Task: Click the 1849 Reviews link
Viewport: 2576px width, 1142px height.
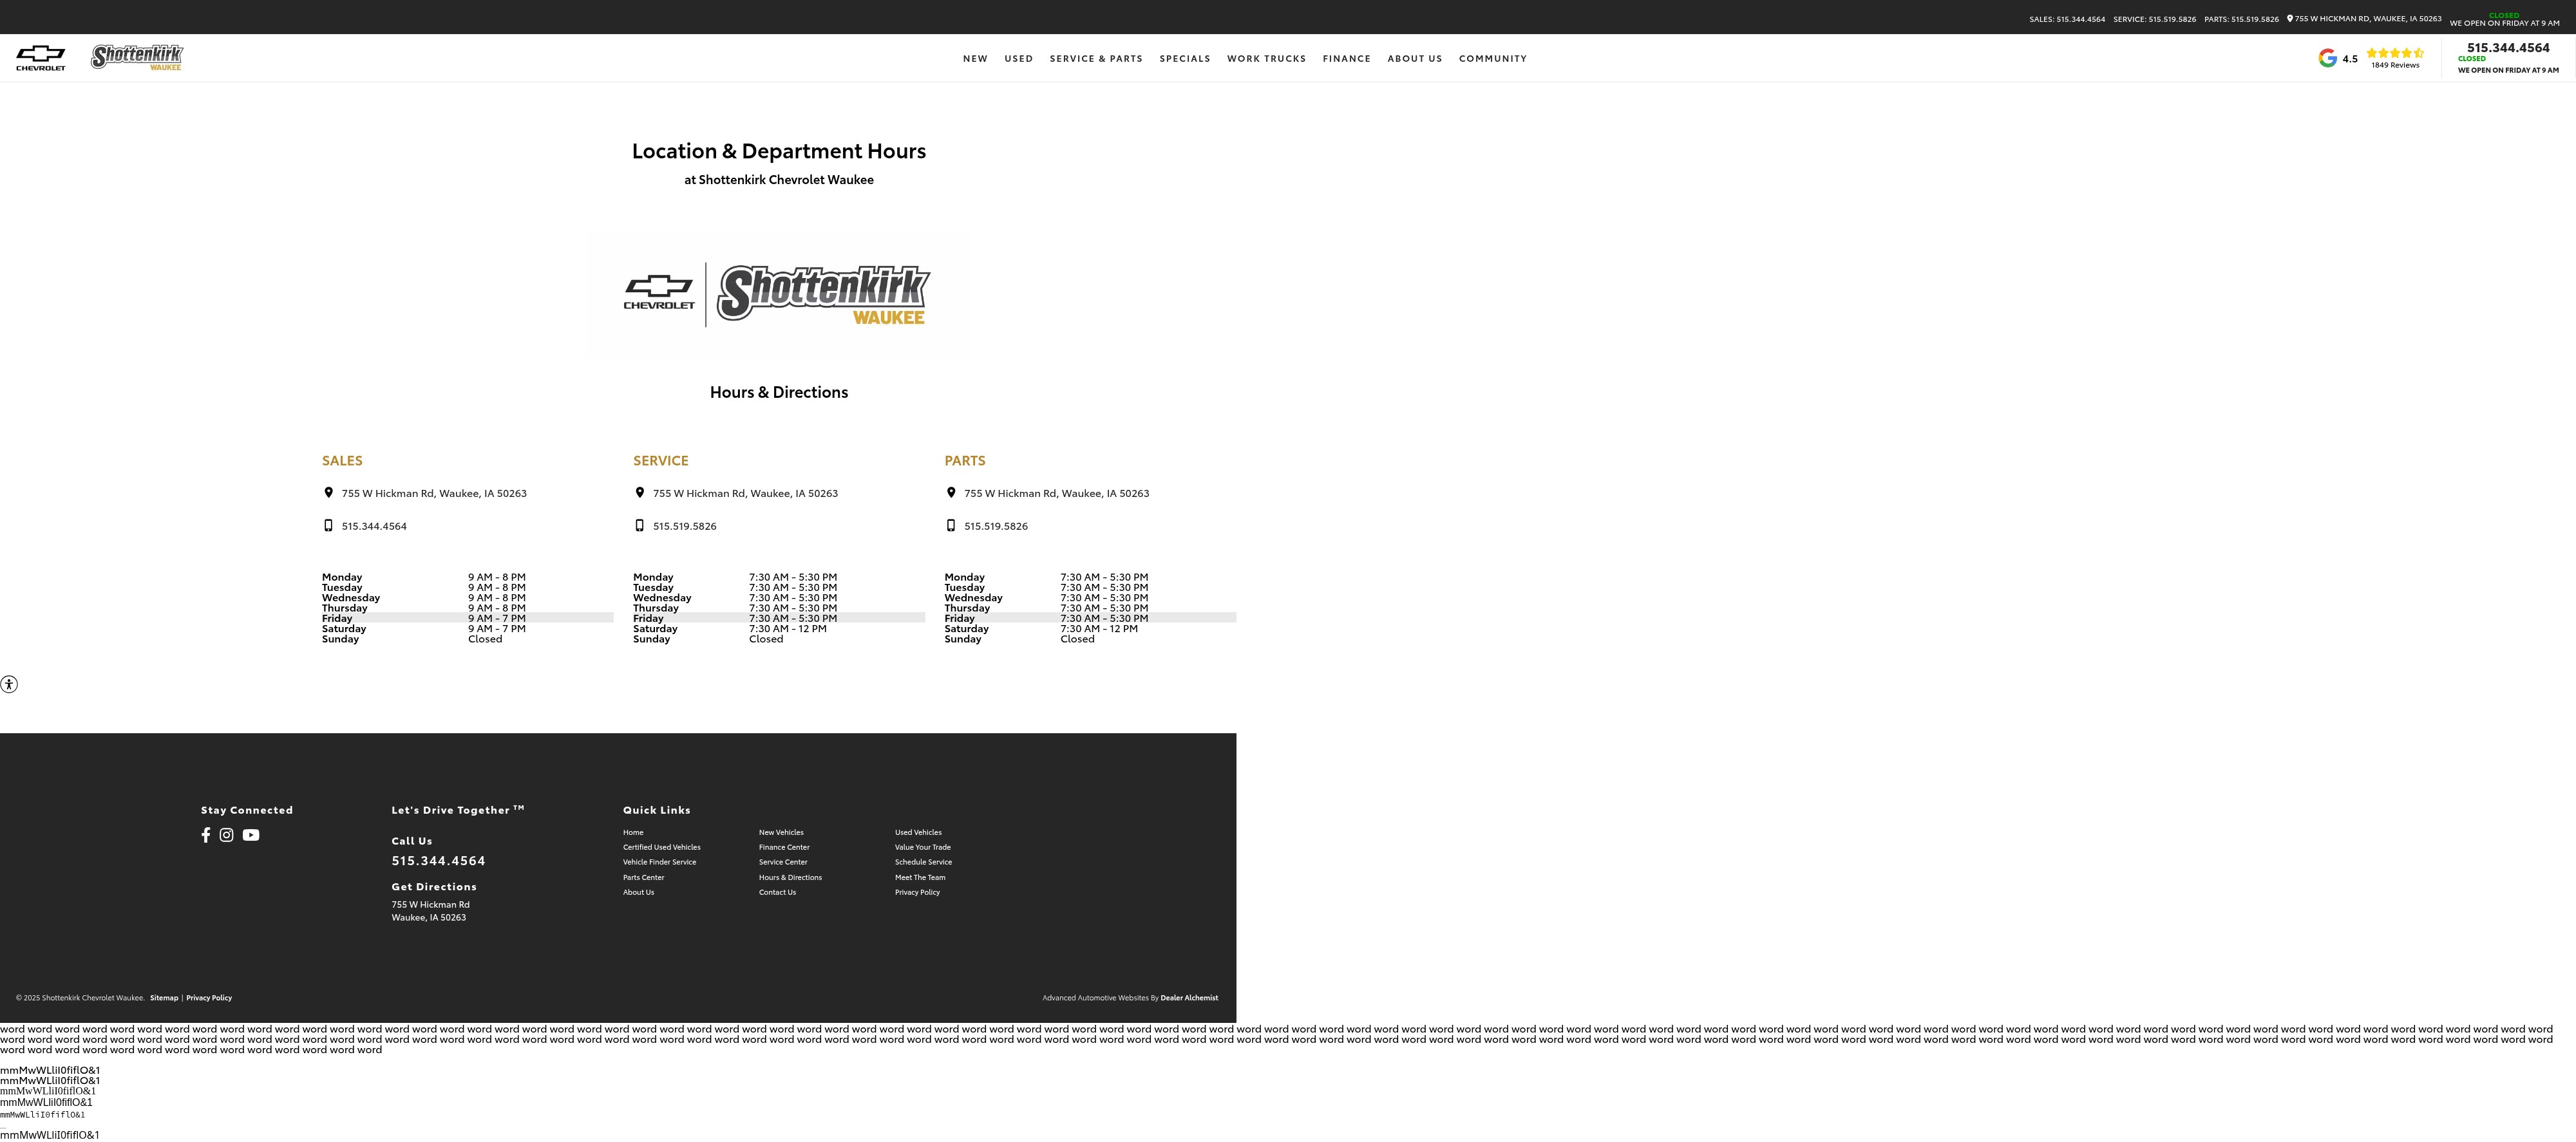Action: pyautogui.click(x=2395, y=65)
